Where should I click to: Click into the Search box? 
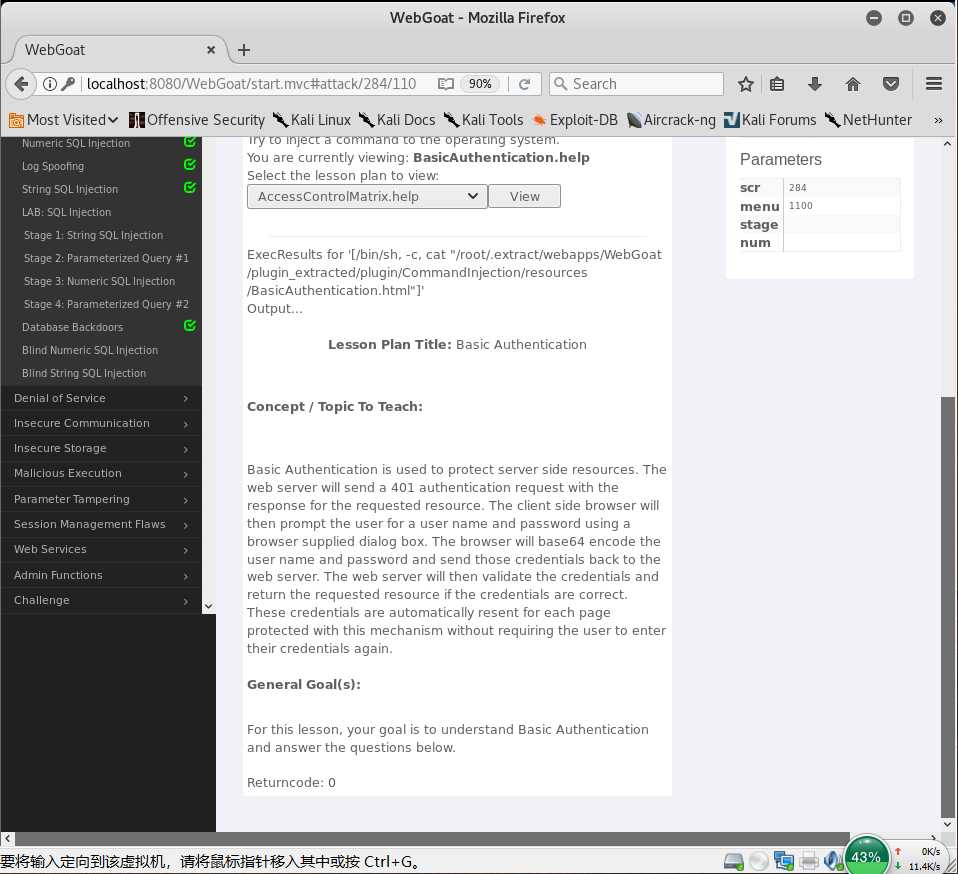pos(637,84)
